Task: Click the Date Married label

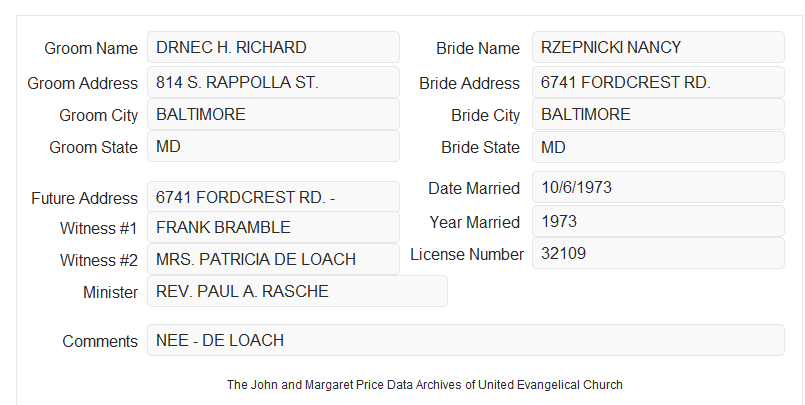Action: point(474,188)
